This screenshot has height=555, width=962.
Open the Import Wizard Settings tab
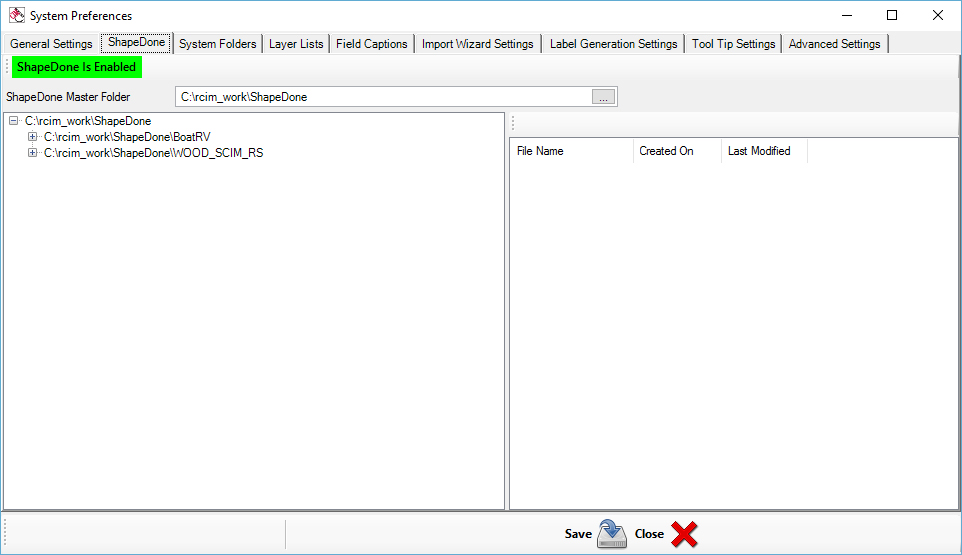pos(477,44)
